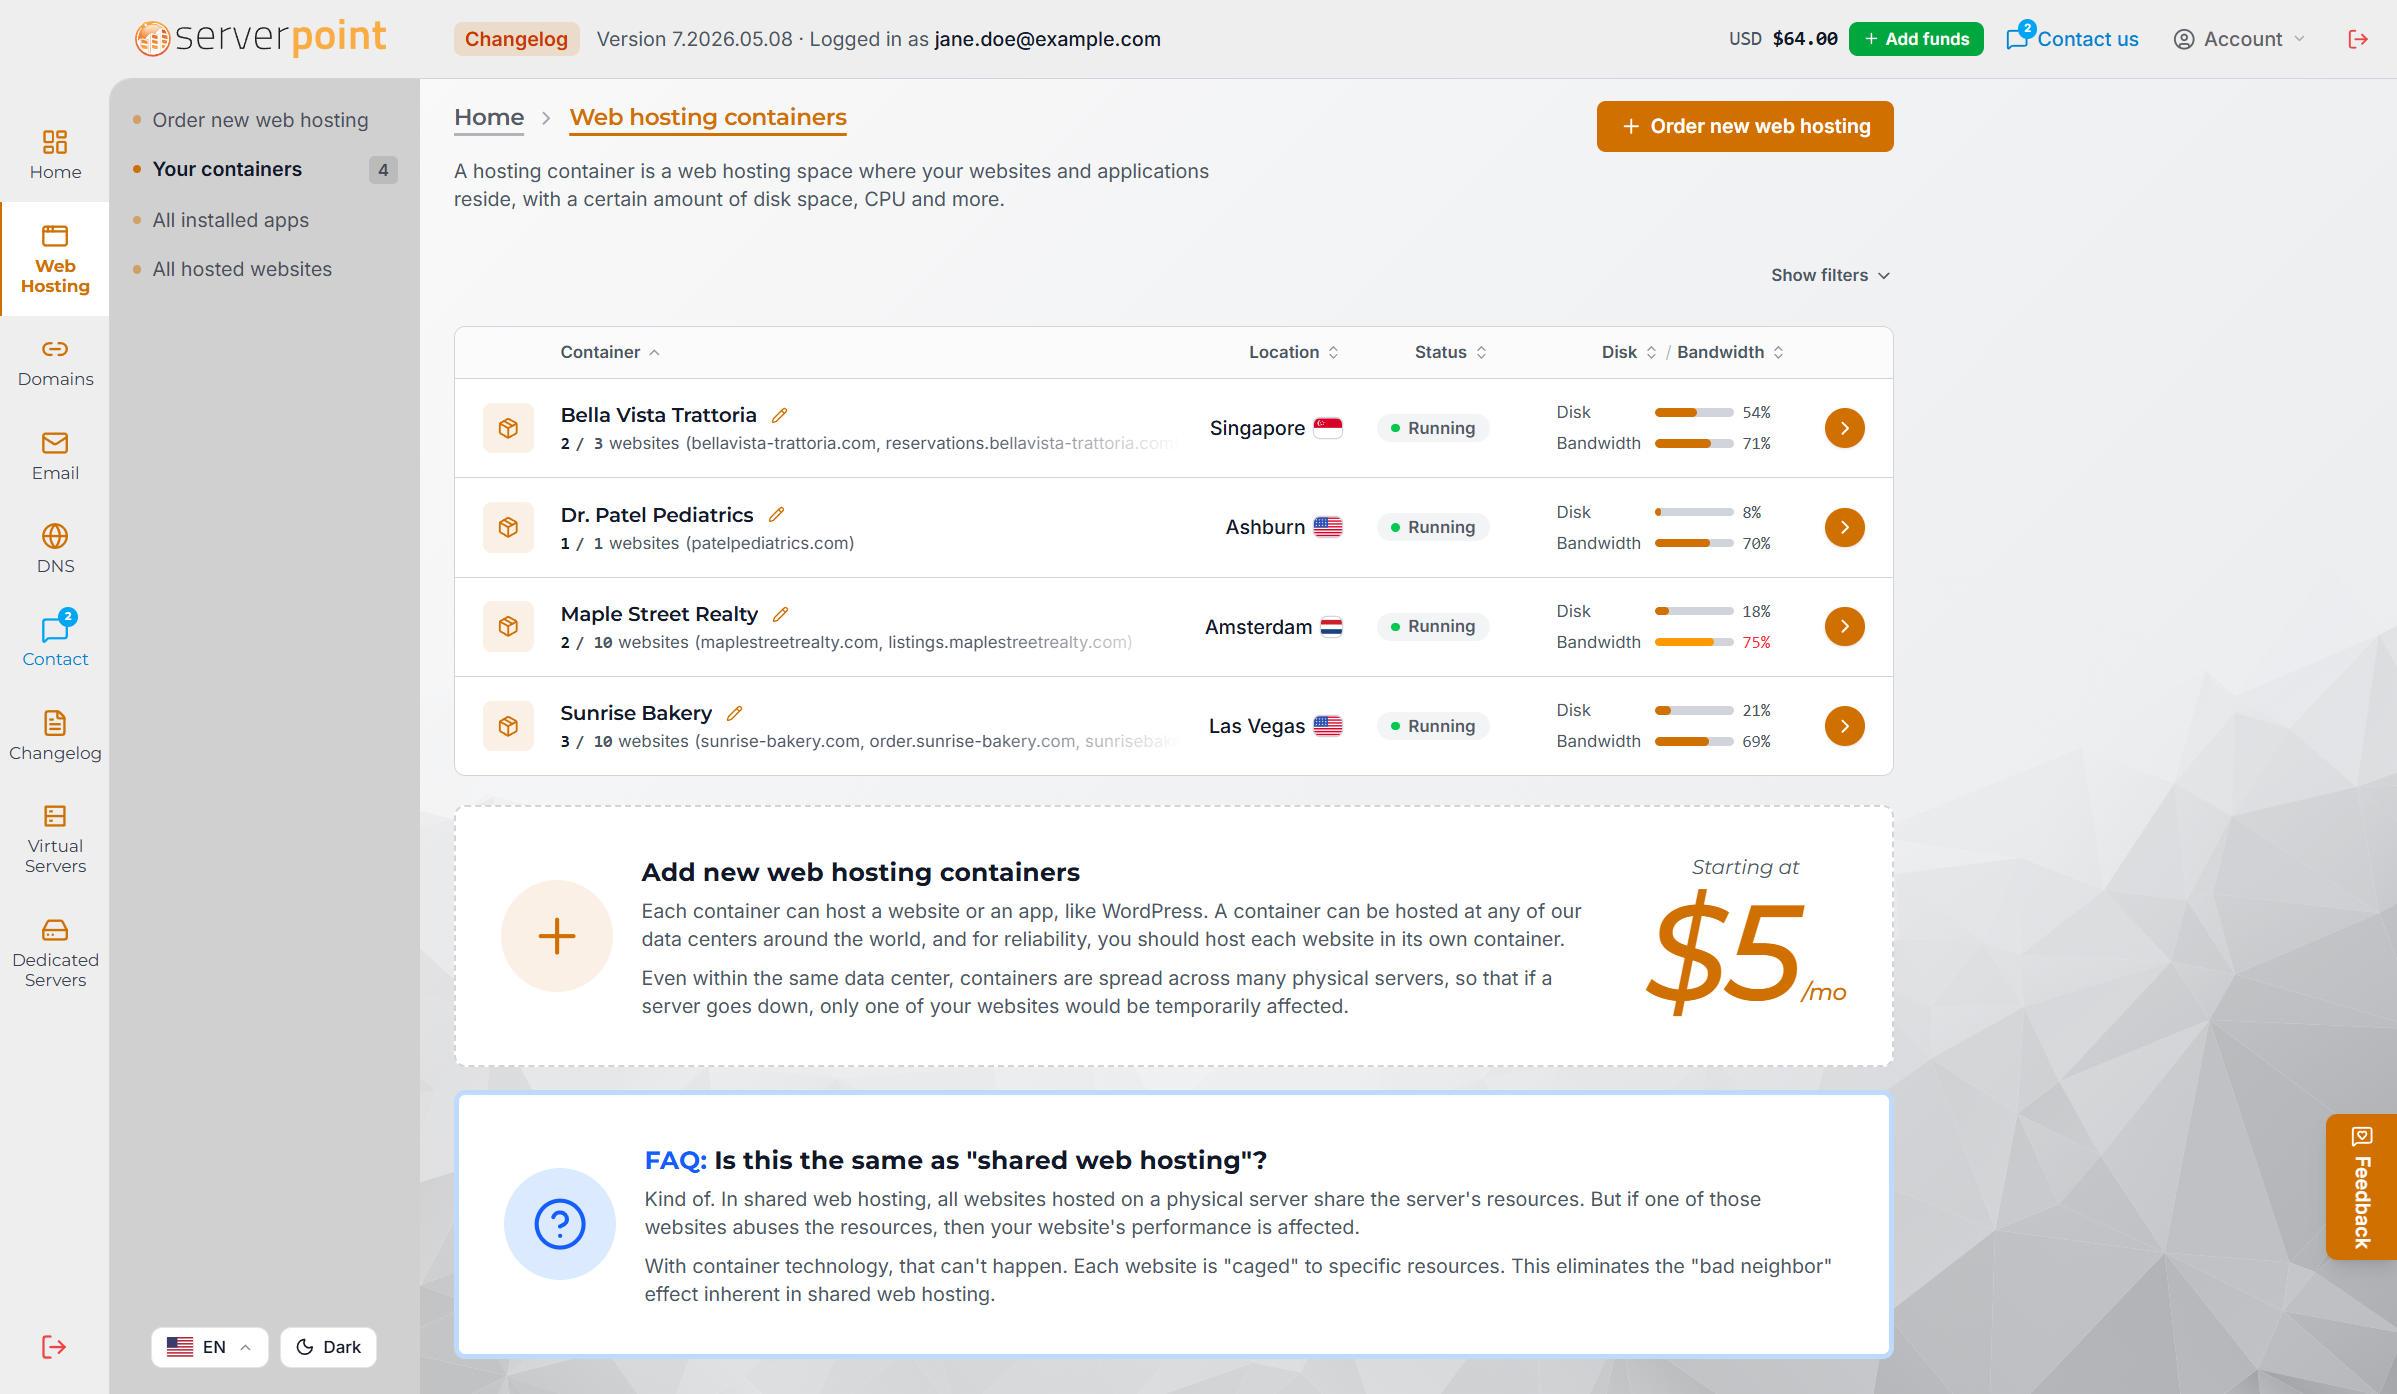Click Sunrise Bakery container name

636,713
